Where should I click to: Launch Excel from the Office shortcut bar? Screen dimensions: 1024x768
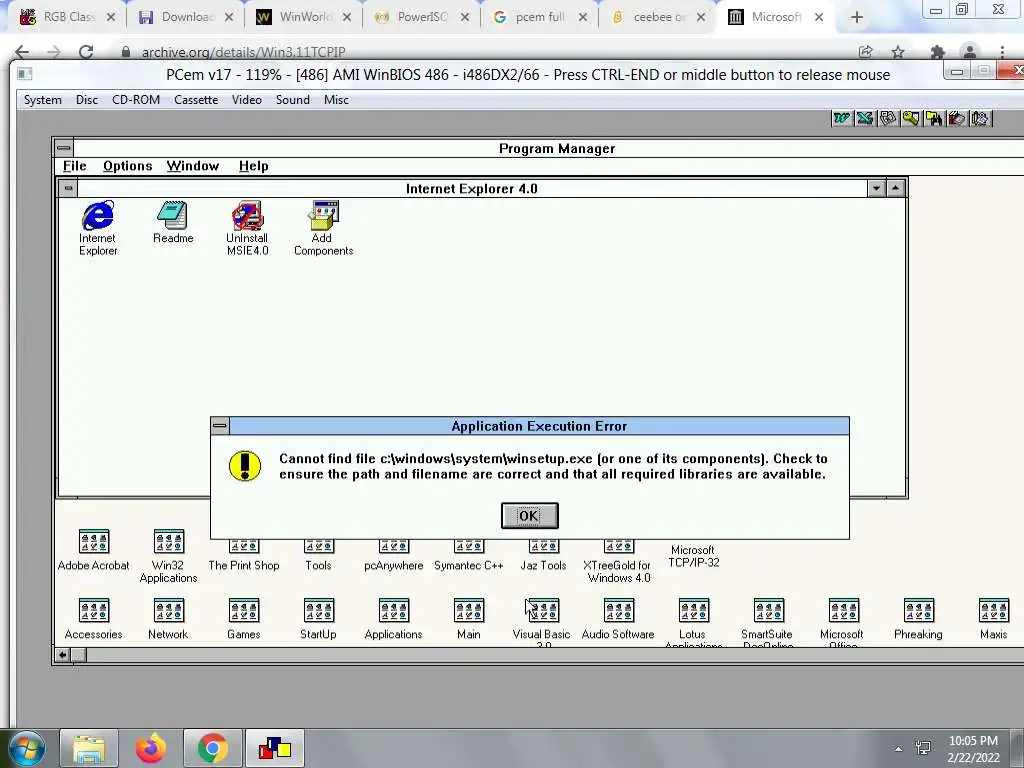point(865,118)
